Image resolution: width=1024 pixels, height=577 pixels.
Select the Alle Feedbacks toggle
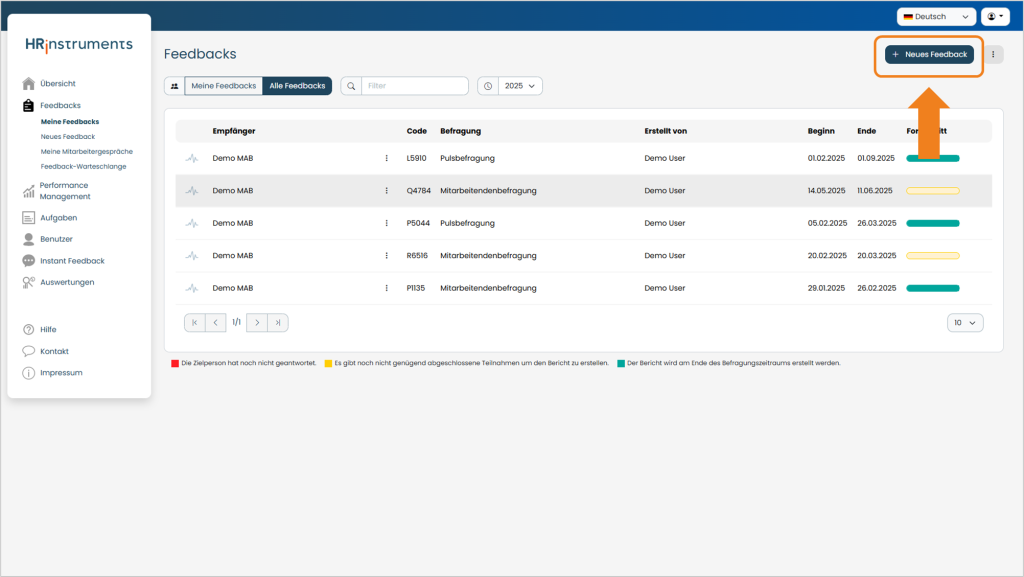[297, 86]
